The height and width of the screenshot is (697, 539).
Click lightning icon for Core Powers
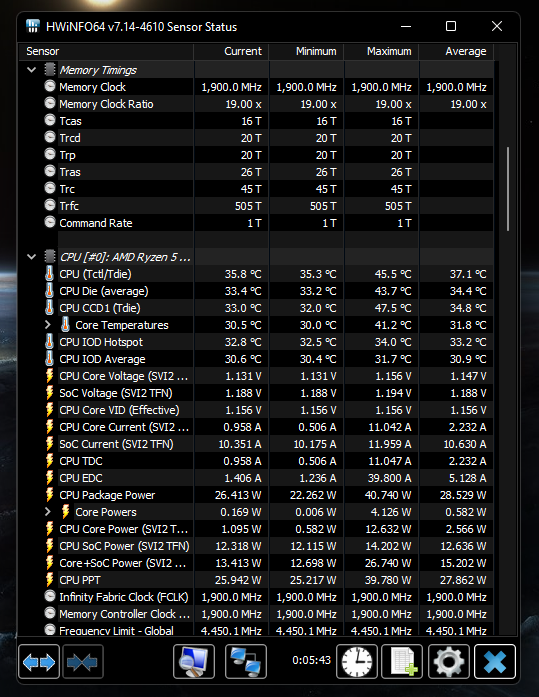(x=65, y=512)
